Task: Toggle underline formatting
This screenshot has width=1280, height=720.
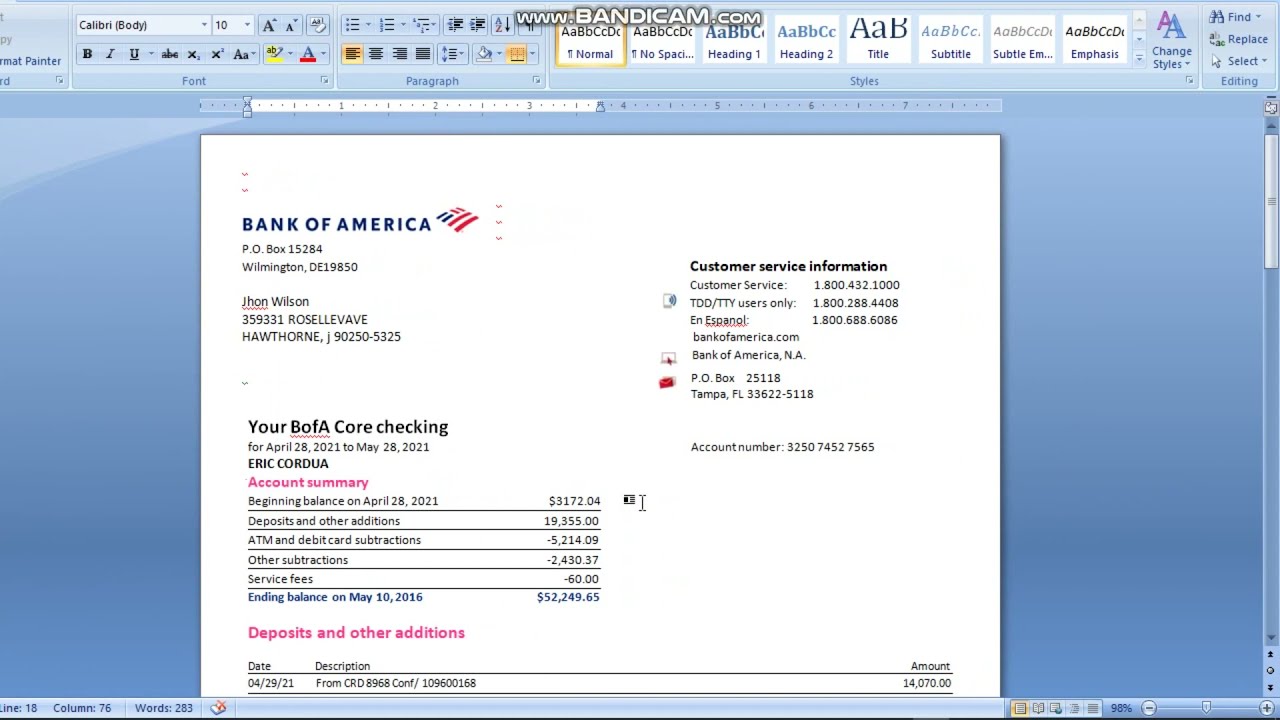Action: [x=133, y=54]
